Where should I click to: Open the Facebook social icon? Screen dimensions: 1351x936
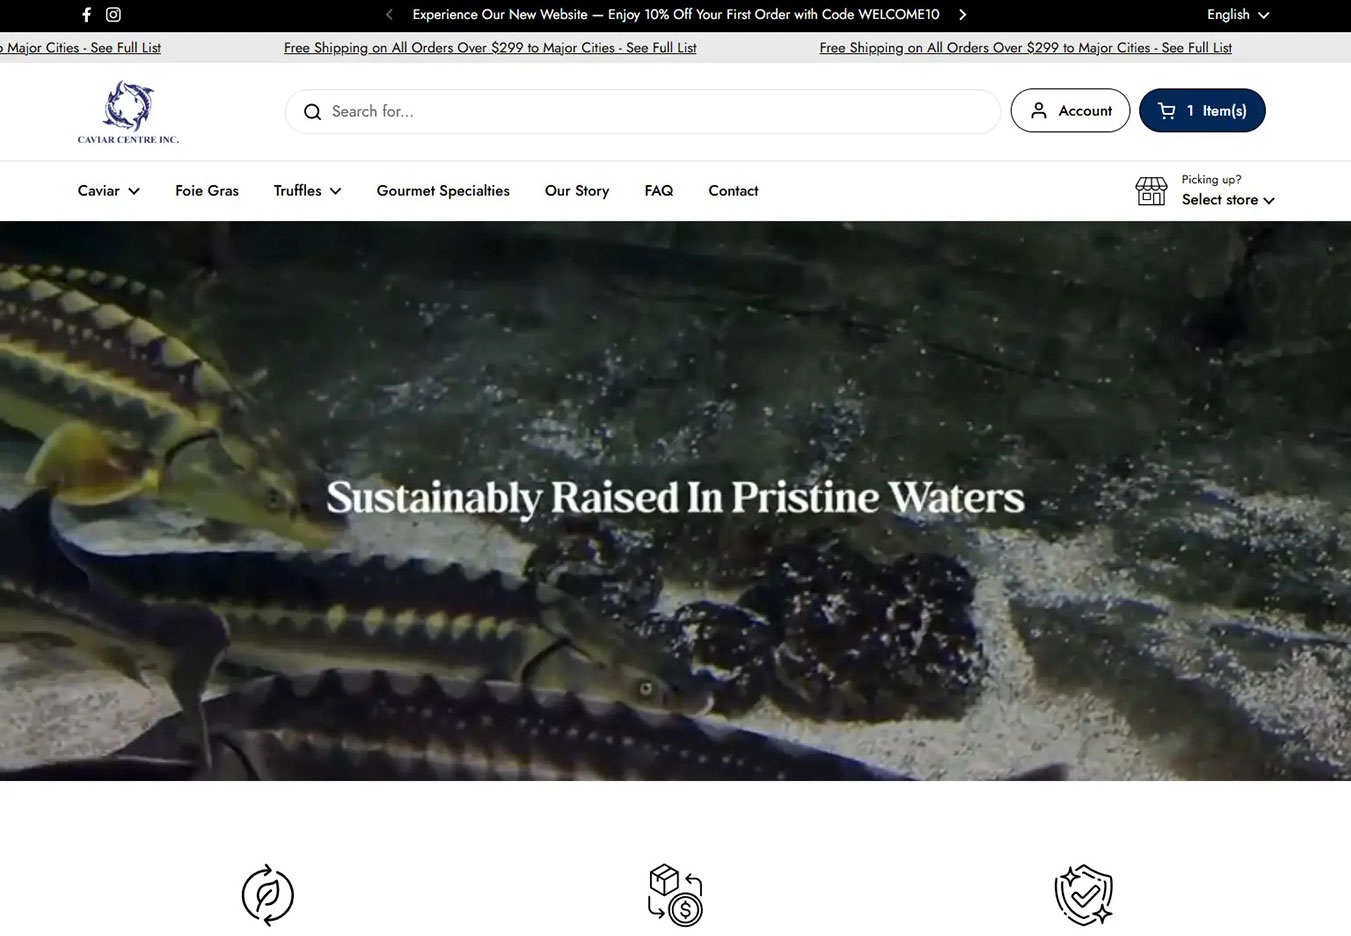point(87,15)
